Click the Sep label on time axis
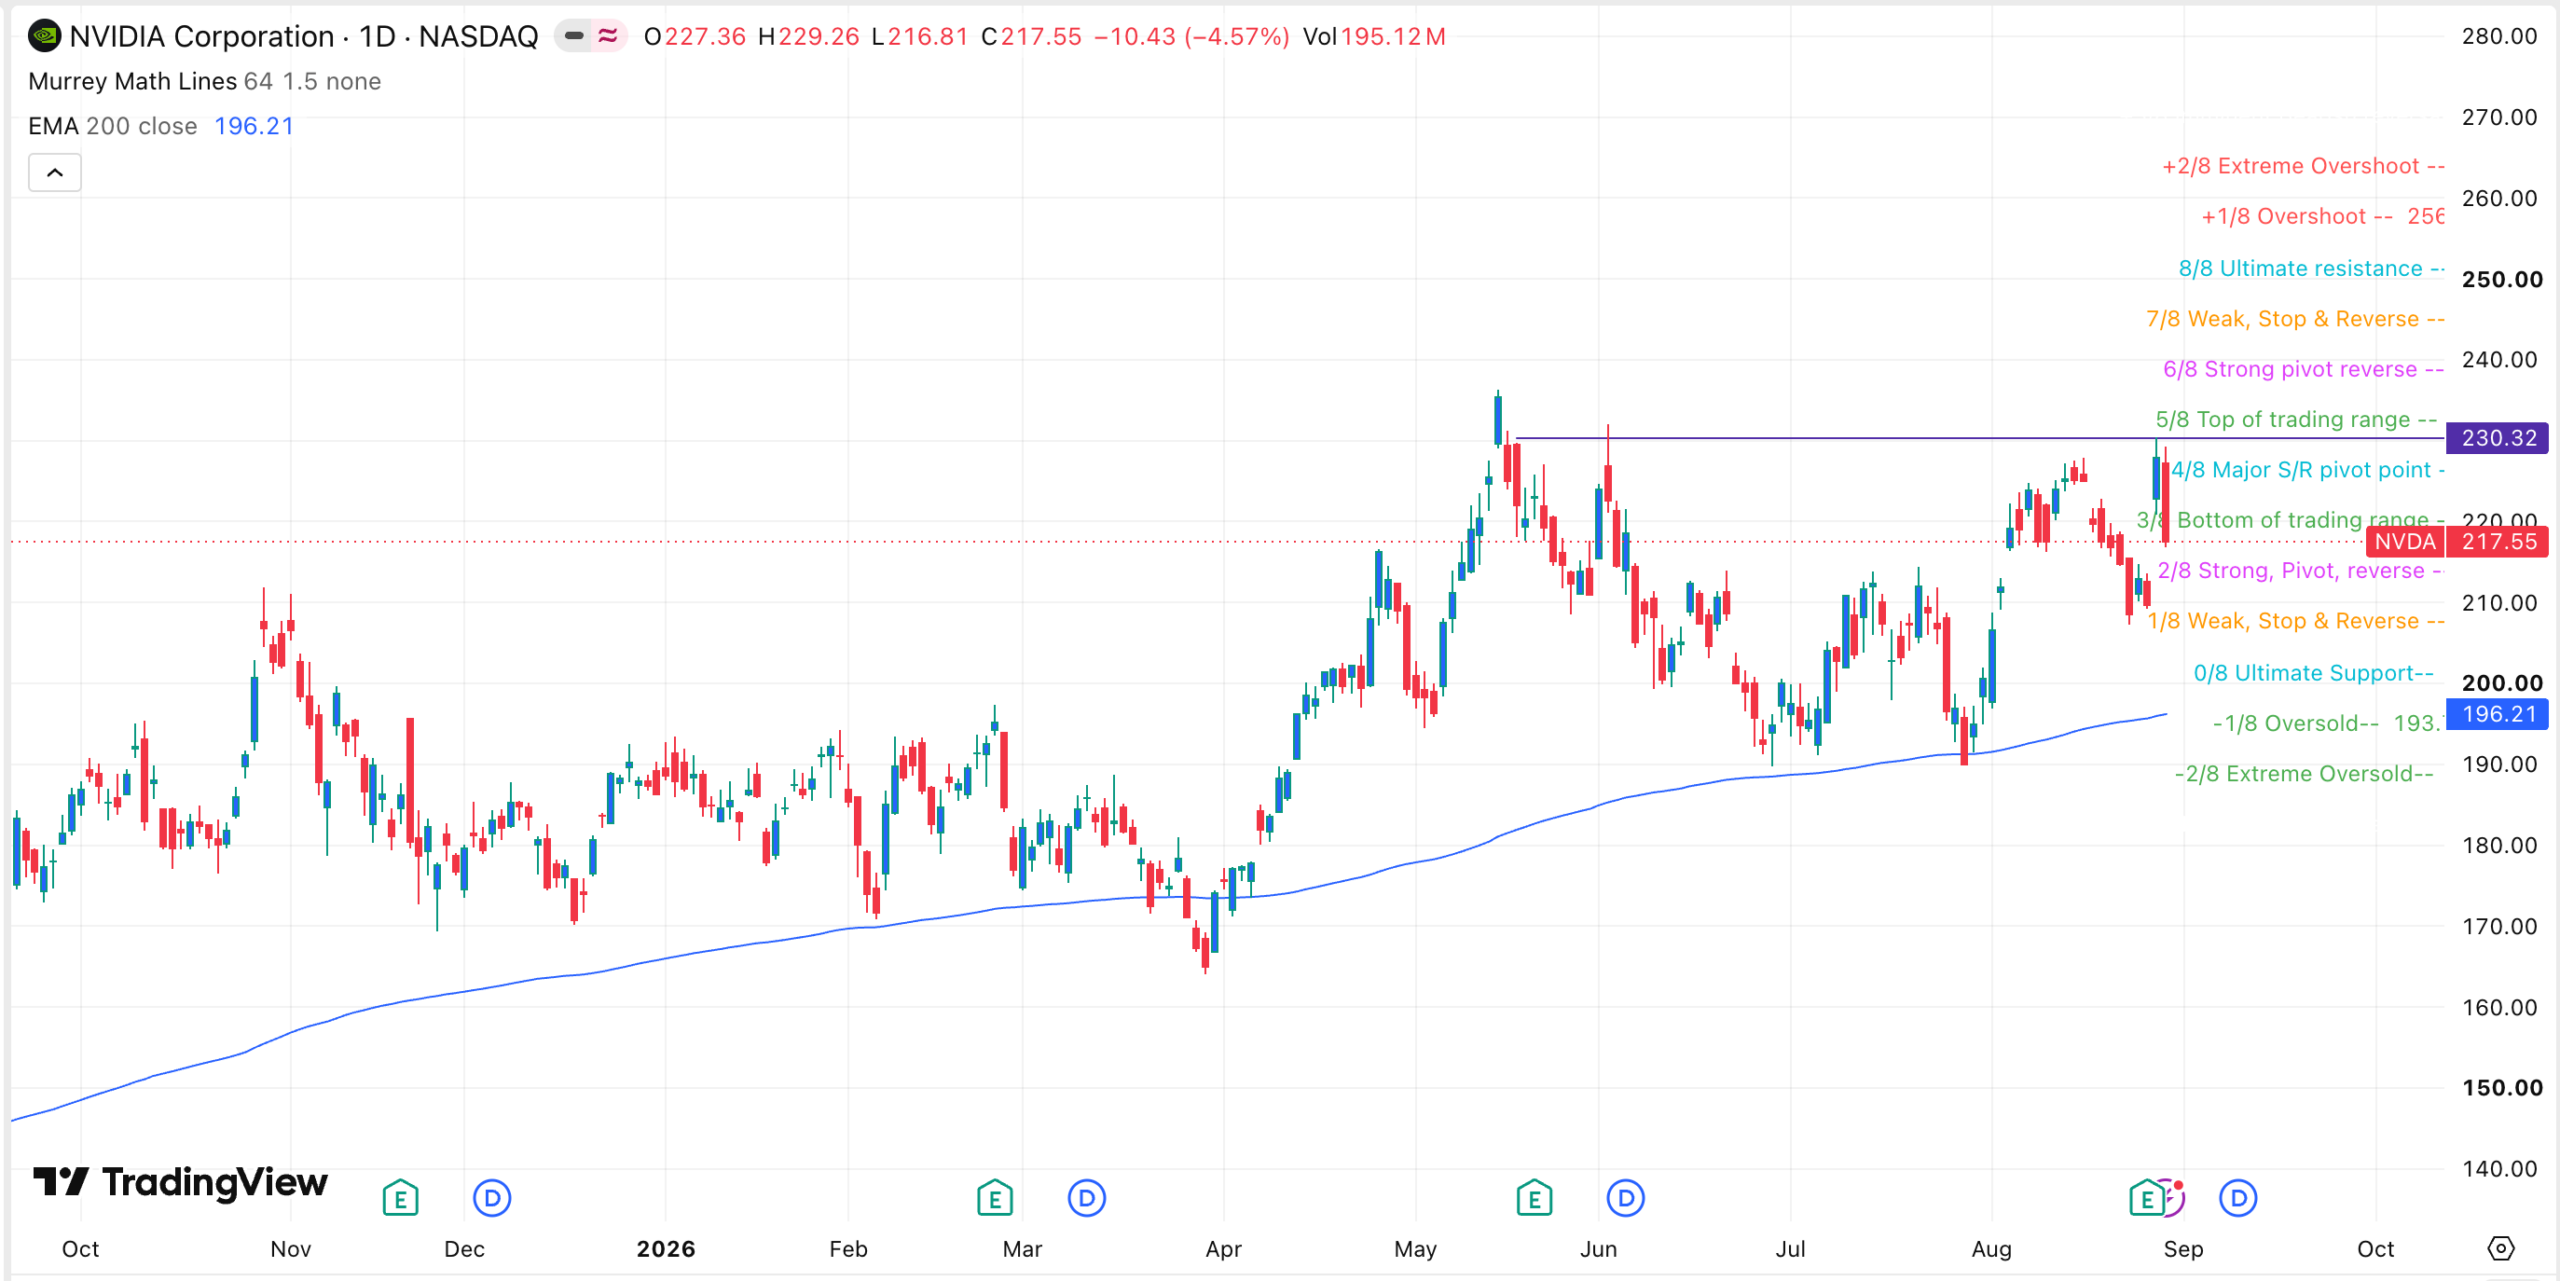 pos(2183,1249)
